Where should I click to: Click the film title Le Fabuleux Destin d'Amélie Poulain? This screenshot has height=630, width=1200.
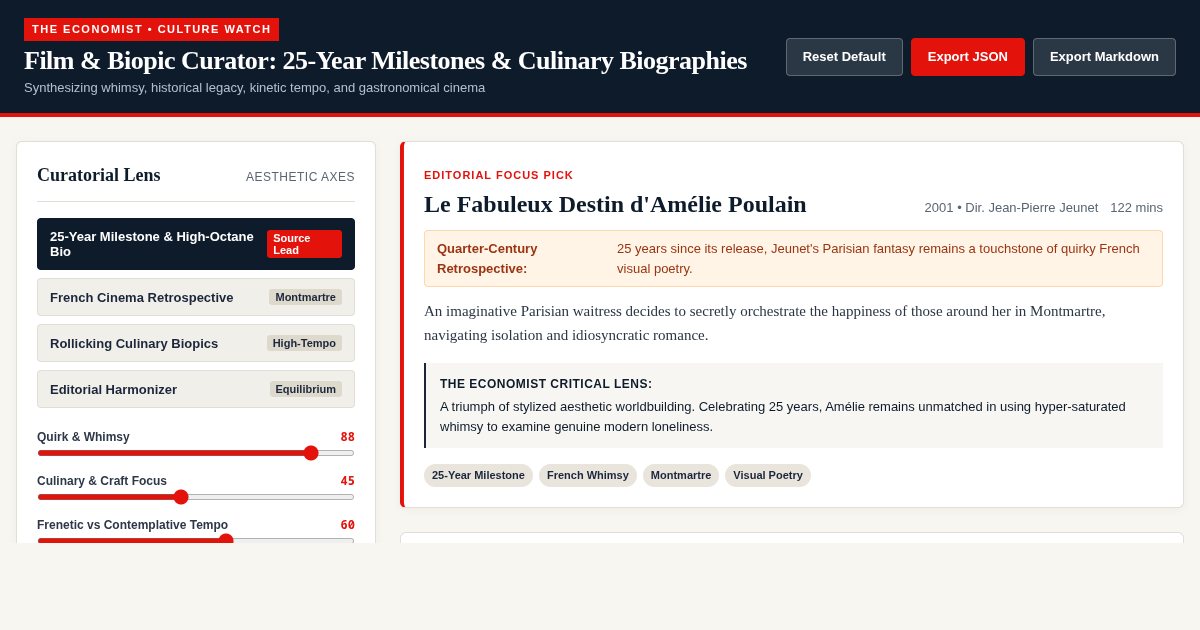(x=615, y=204)
